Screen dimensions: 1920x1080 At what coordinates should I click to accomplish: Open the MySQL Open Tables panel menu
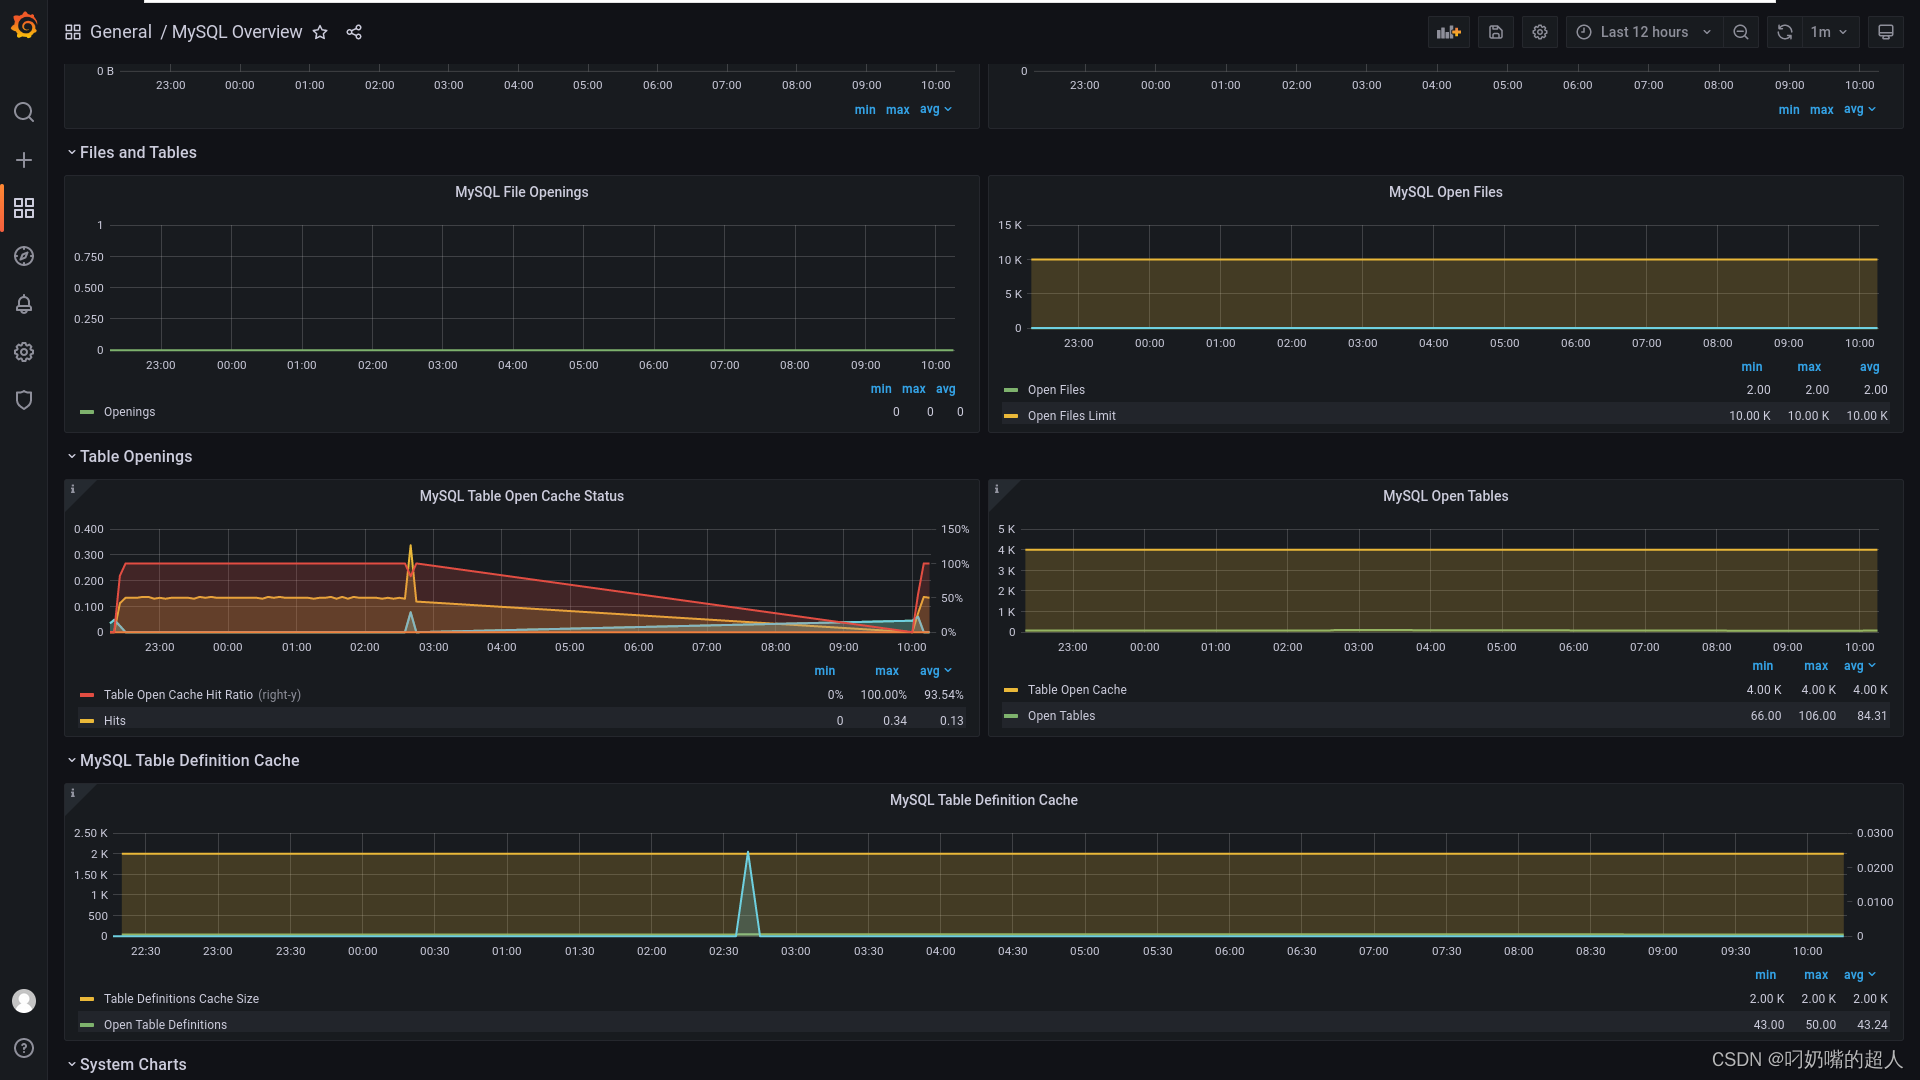(1445, 496)
